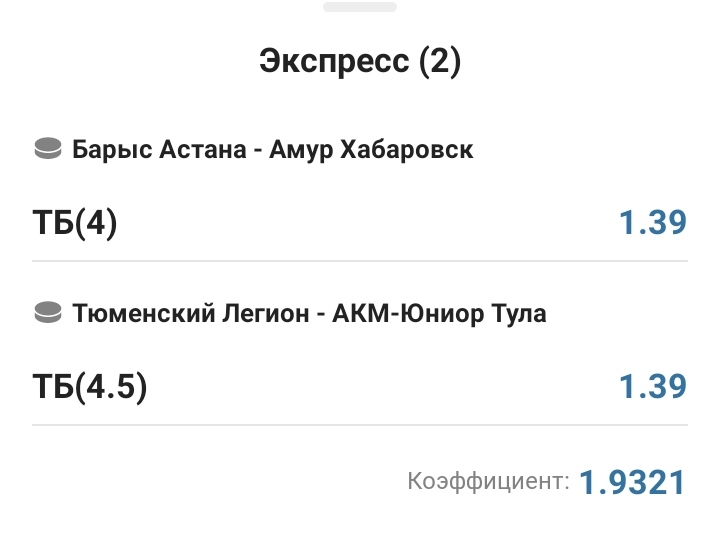Open the Барыс Астана team name
Screen dimensions: 720x546
(159, 150)
